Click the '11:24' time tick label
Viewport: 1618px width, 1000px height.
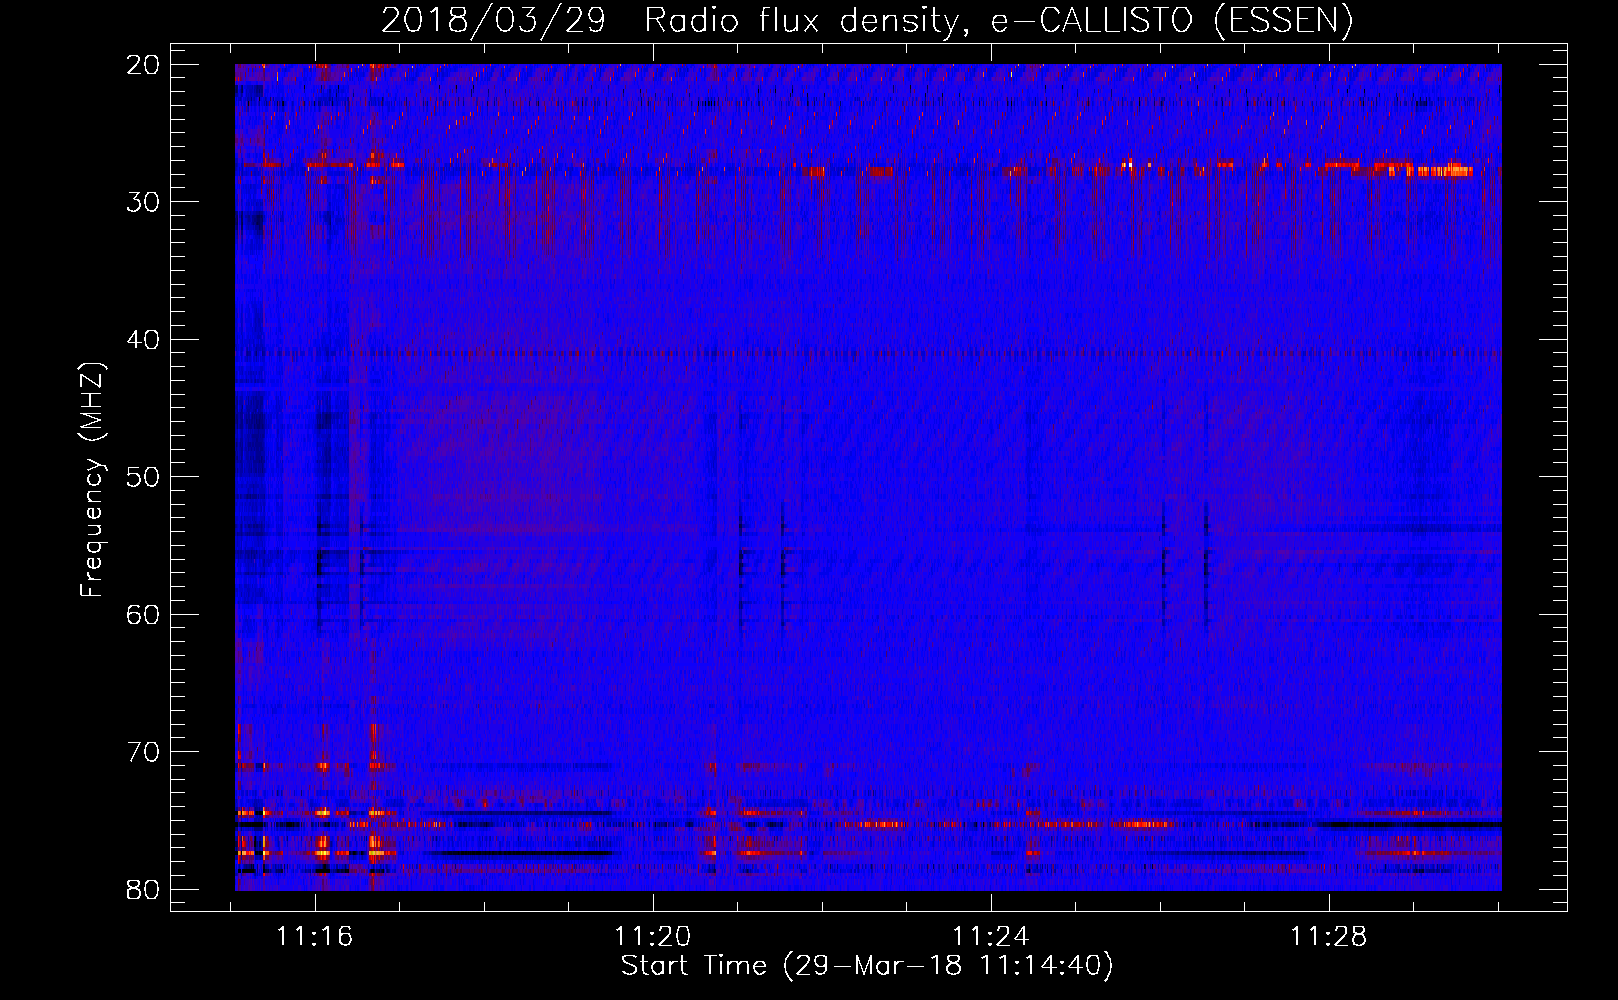click(x=991, y=937)
